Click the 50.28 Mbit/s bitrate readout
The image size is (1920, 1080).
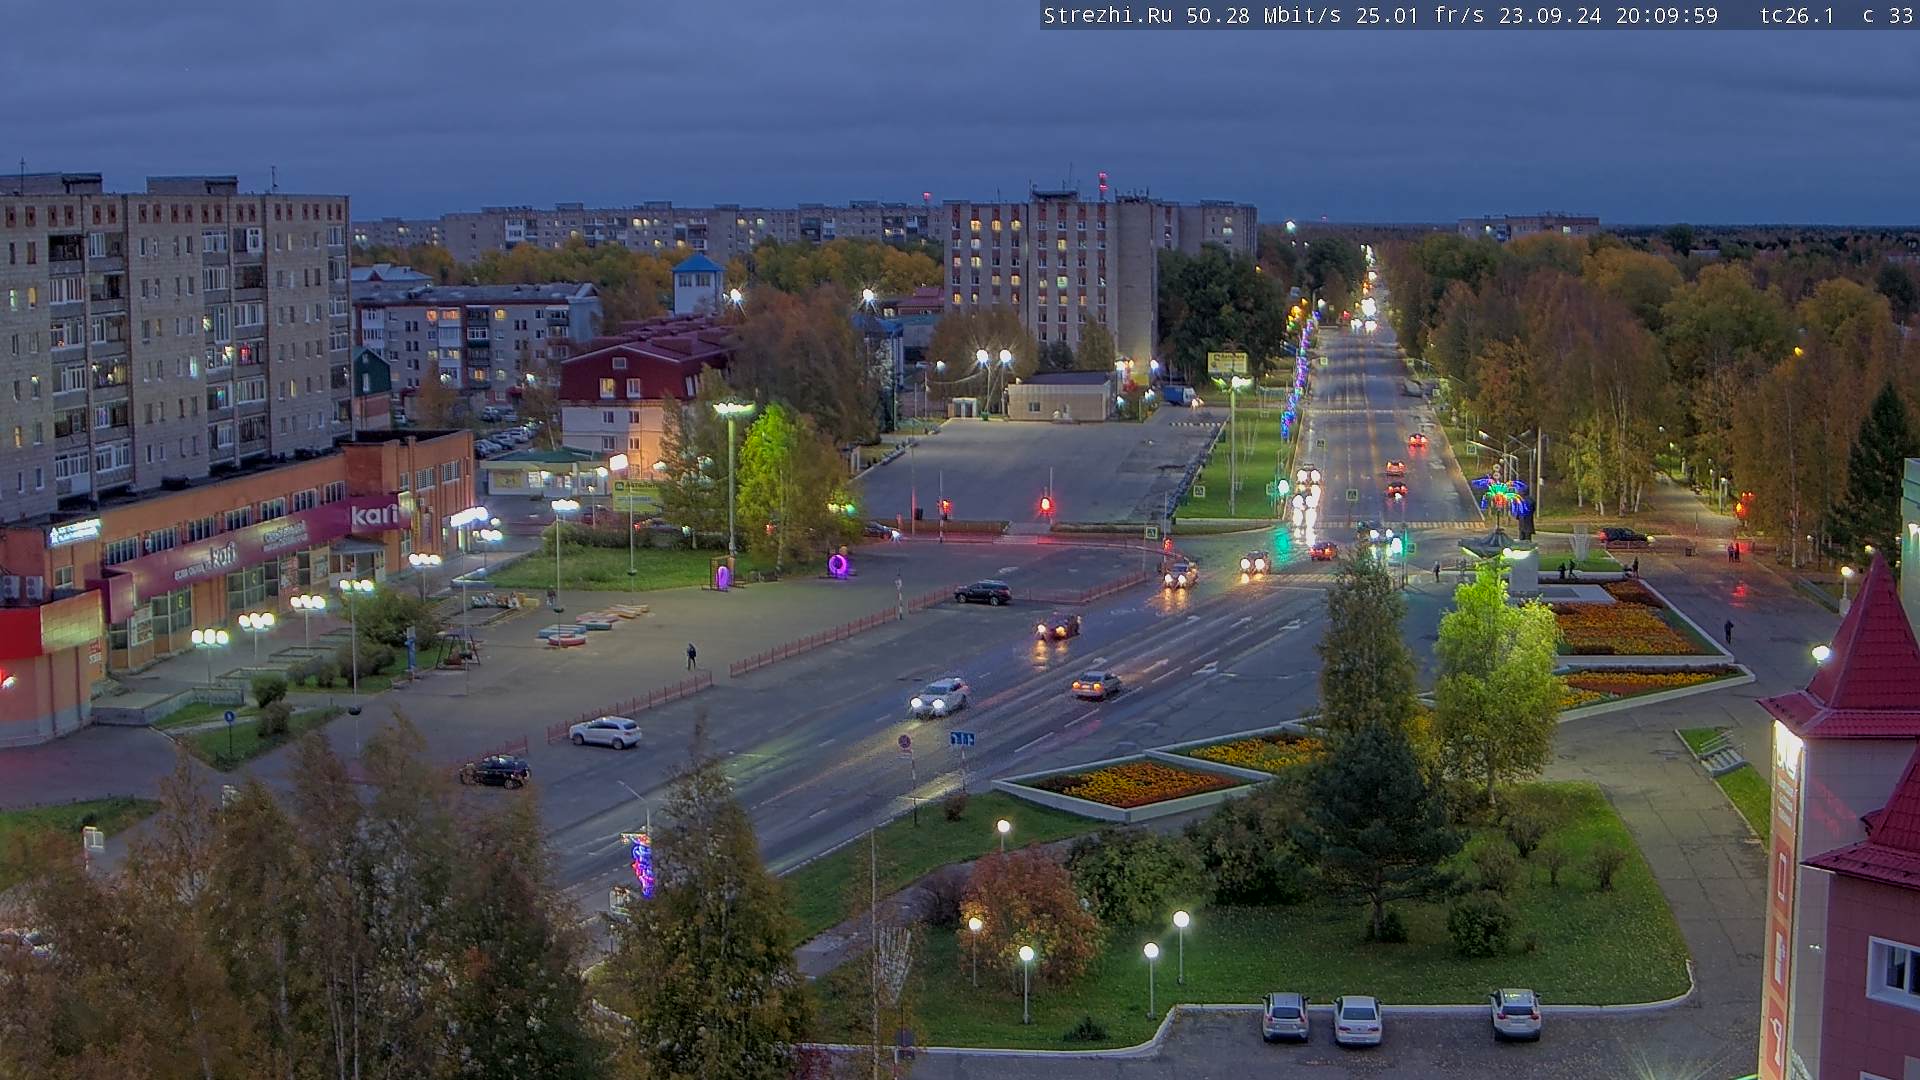[x=1264, y=15]
